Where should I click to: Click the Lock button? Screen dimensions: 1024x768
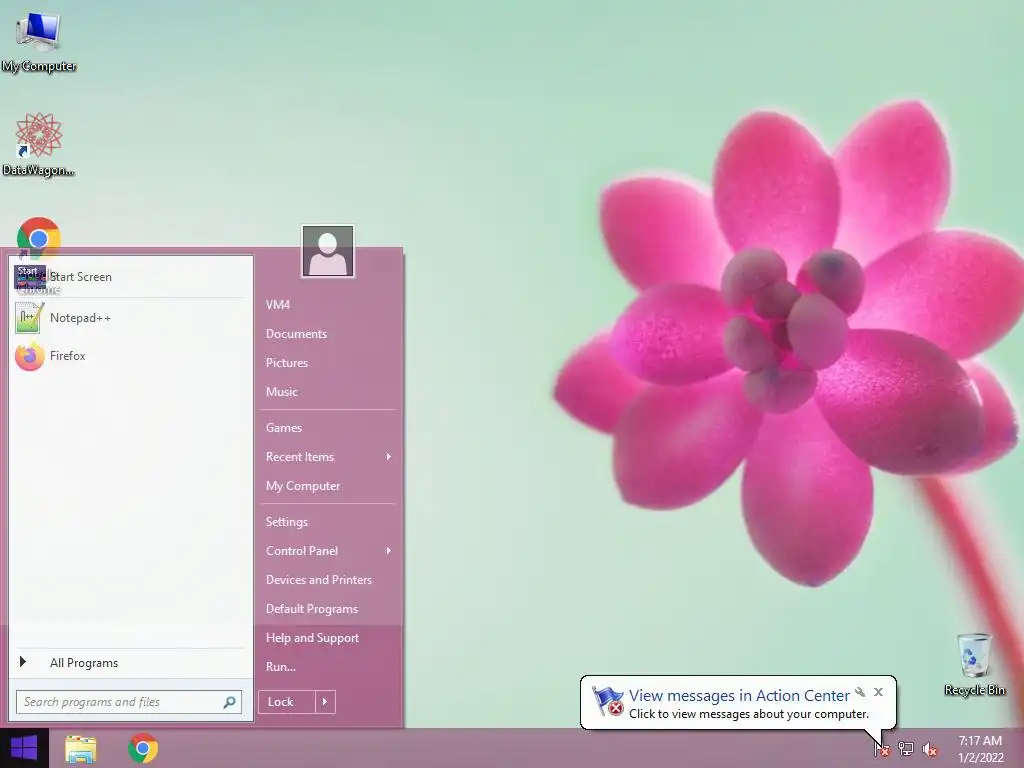tap(287, 702)
